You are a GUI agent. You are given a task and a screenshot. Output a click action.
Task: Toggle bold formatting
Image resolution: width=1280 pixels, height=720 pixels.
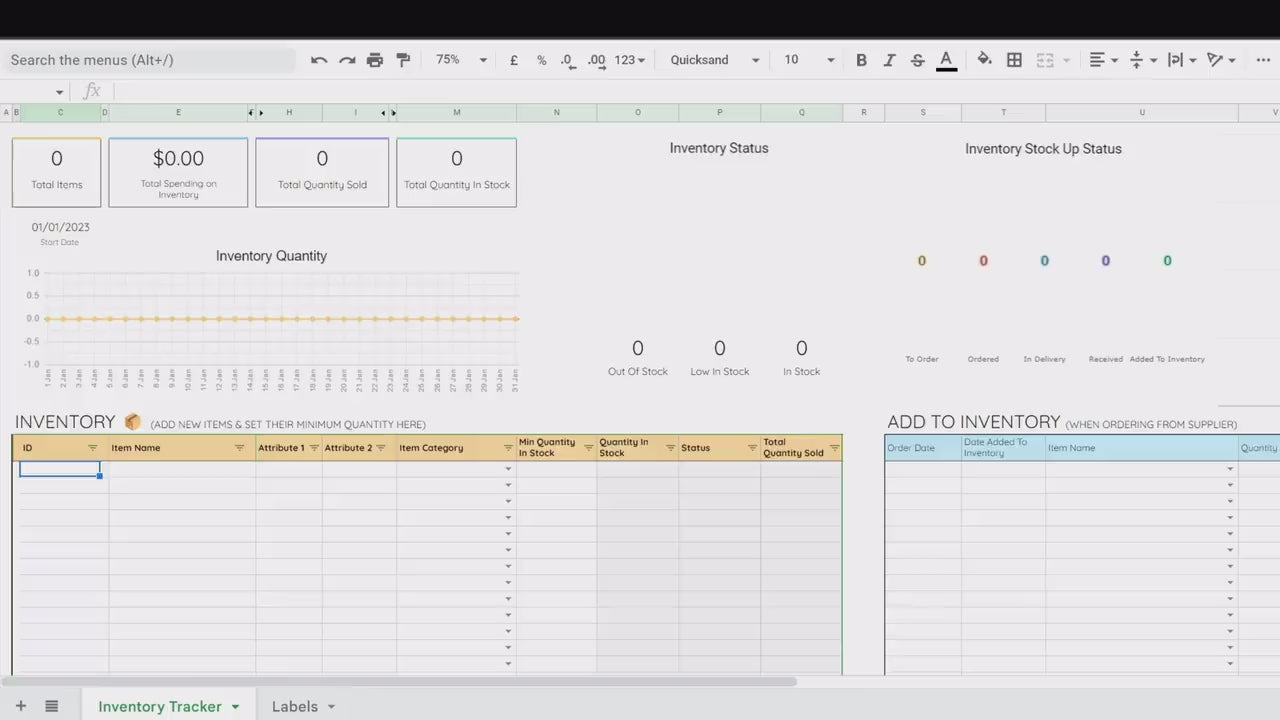tap(861, 60)
